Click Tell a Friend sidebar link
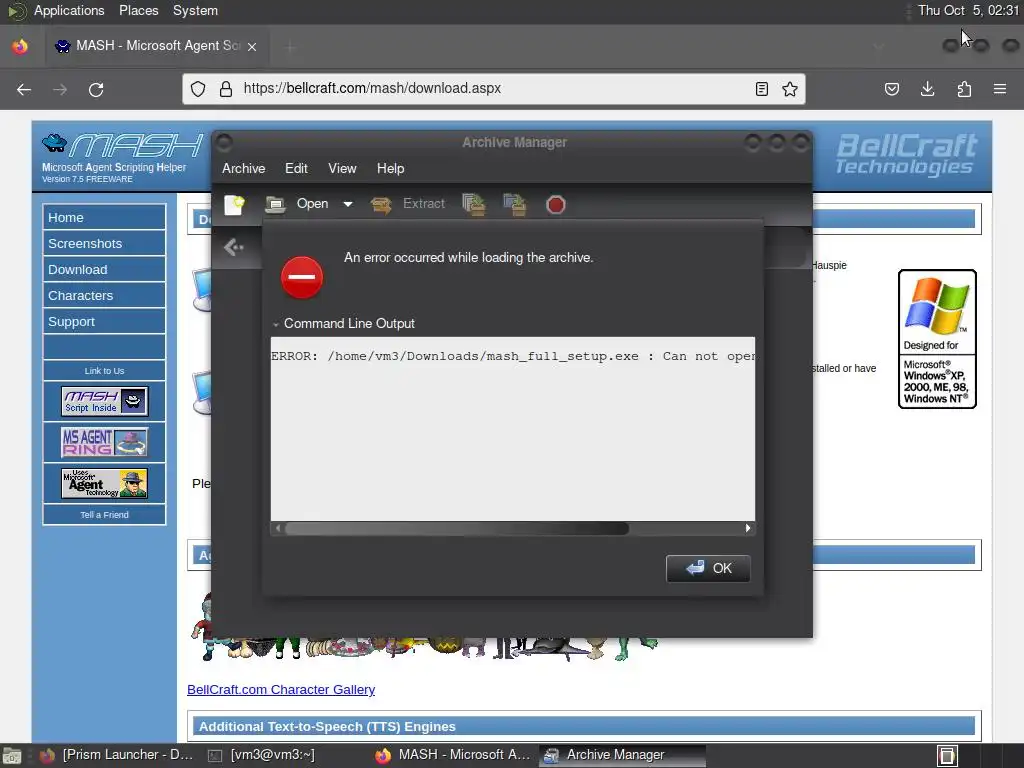The height and width of the screenshot is (768, 1024). 104,515
